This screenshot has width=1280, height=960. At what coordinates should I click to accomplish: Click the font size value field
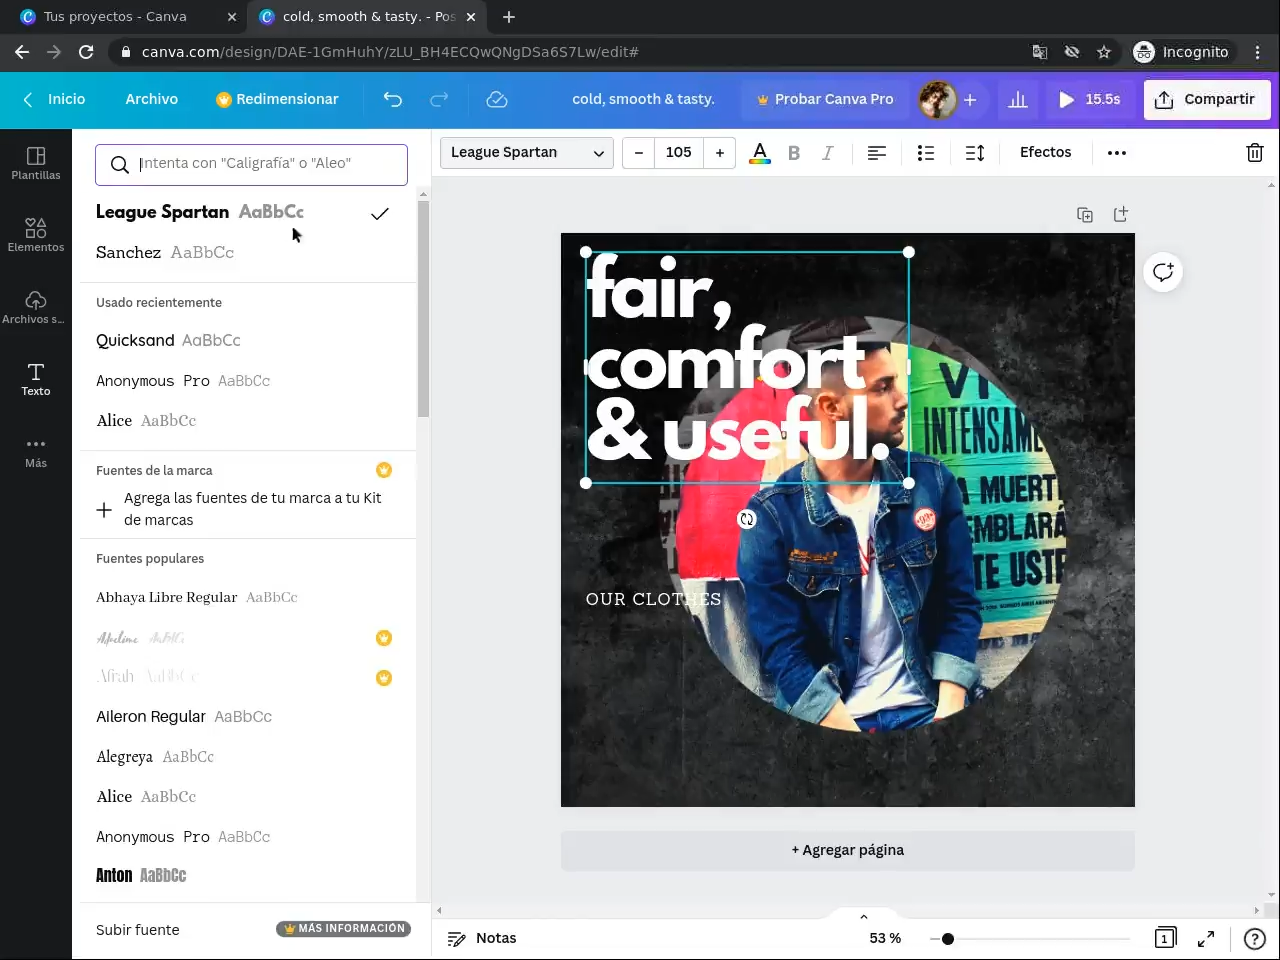click(x=679, y=153)
